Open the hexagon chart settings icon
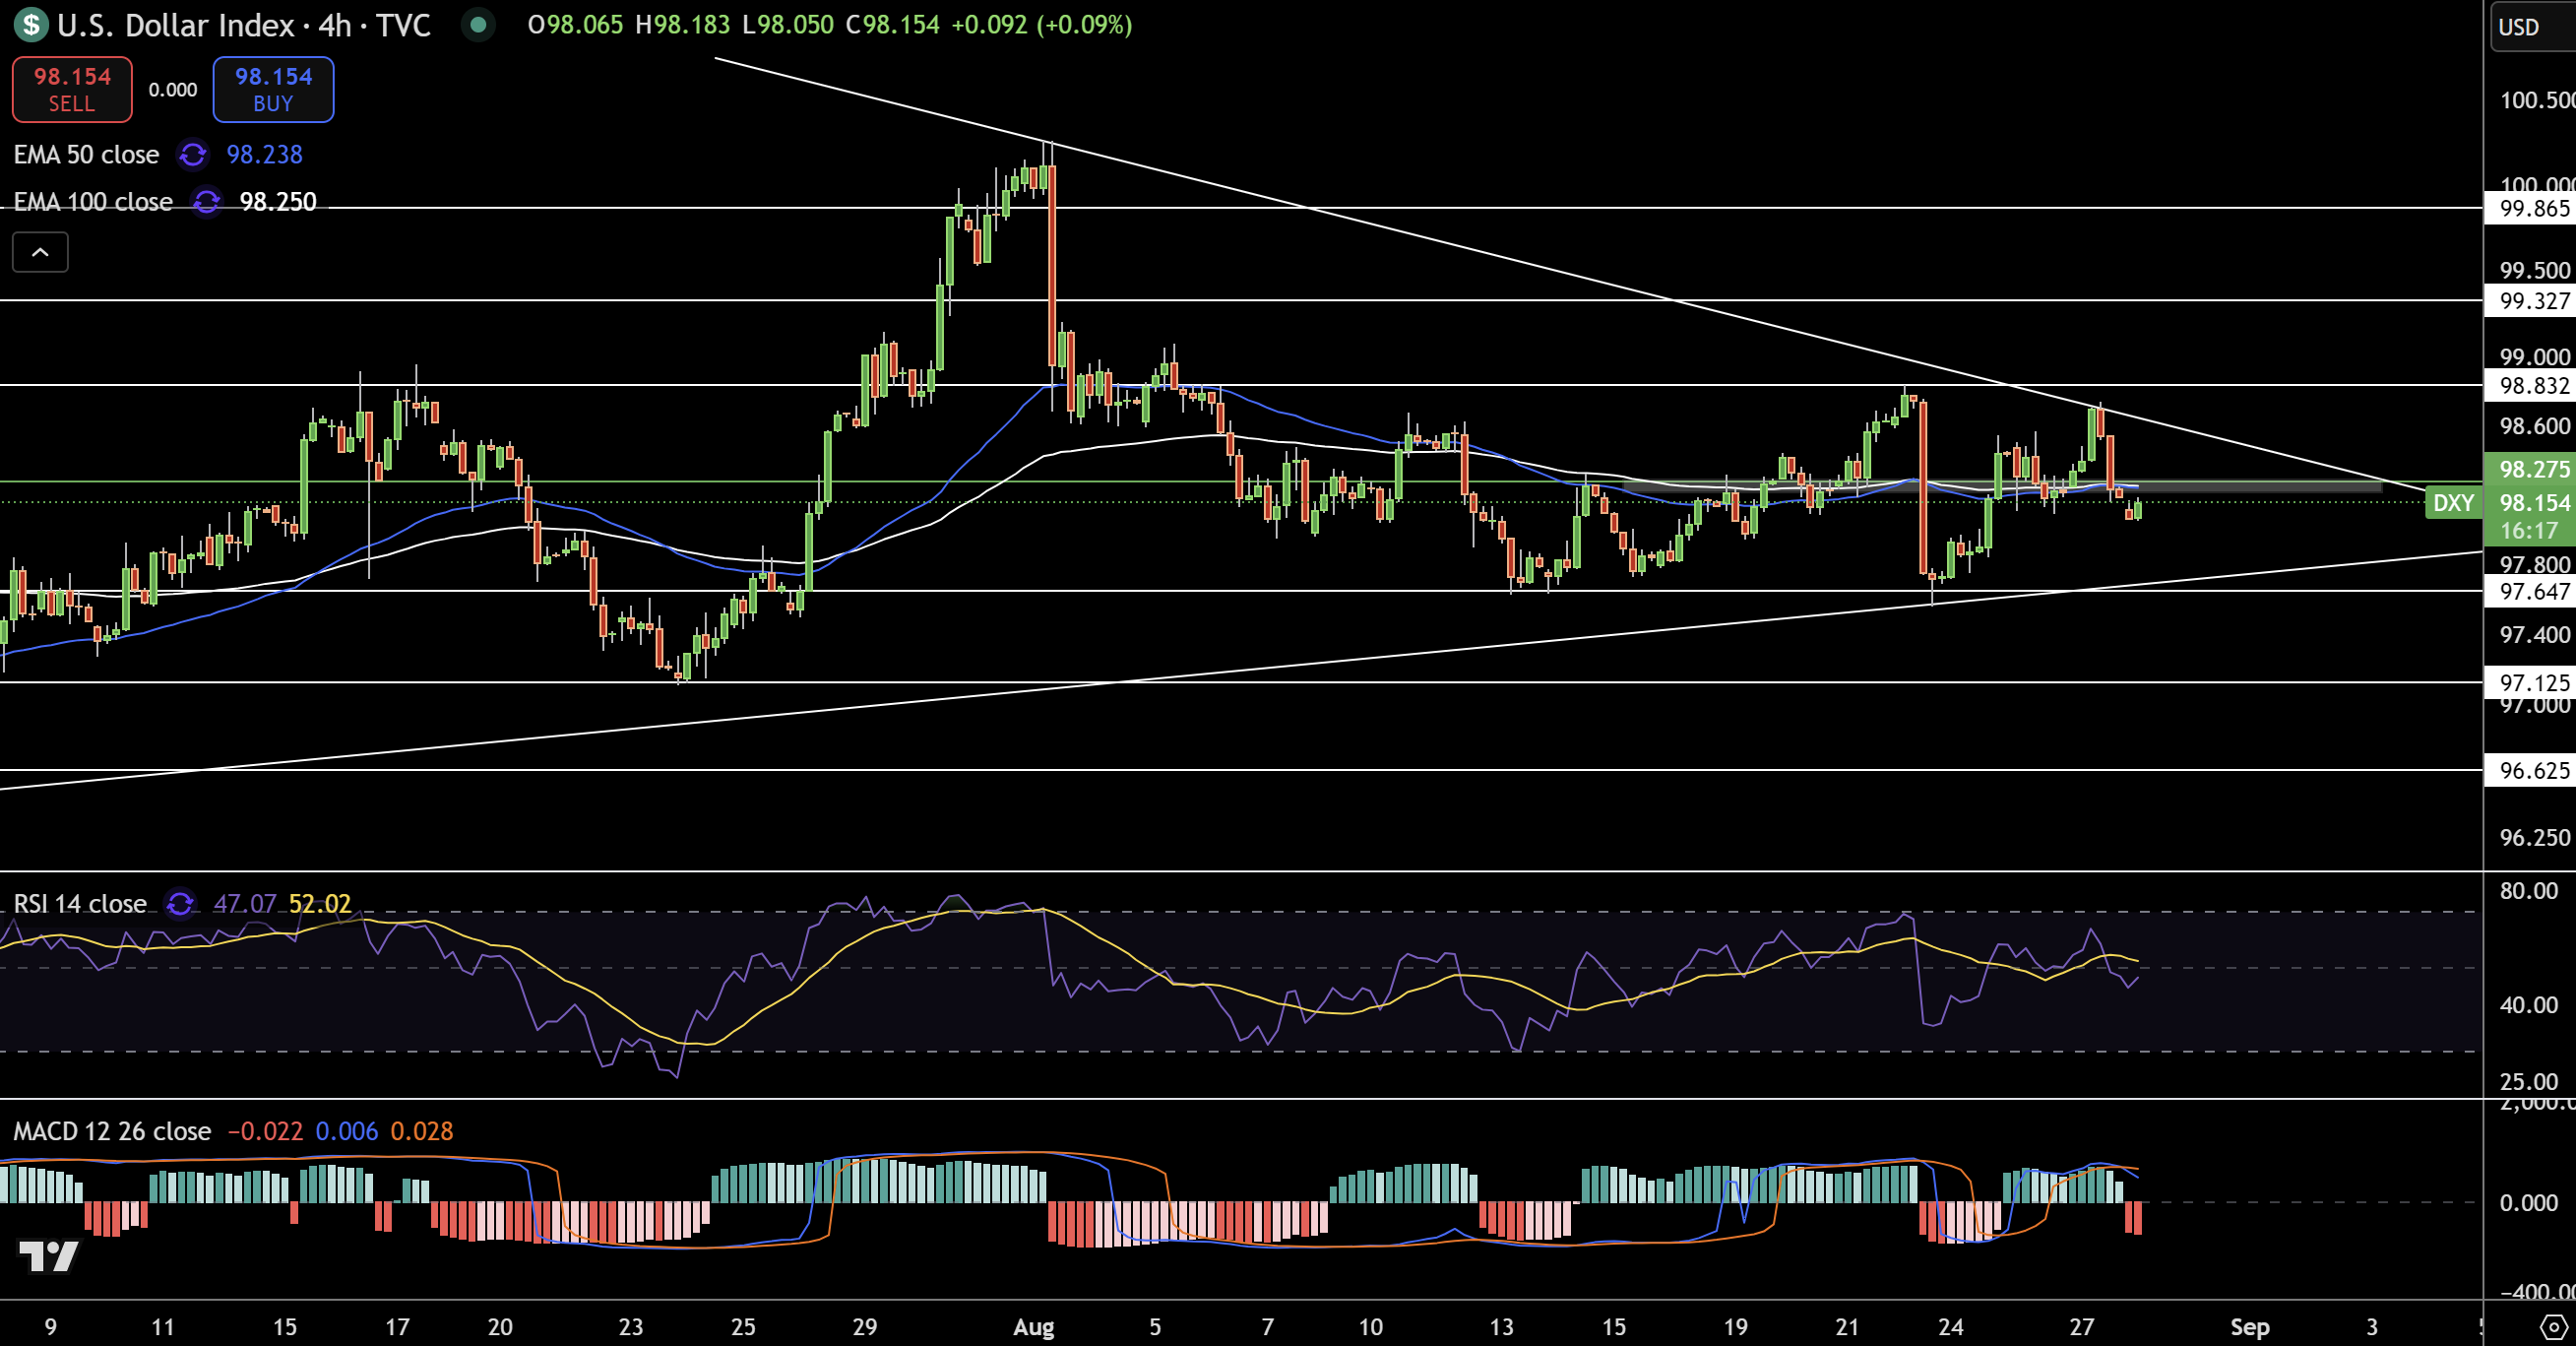Screen dimensions: 2576x1346 coord(2553,1327)
